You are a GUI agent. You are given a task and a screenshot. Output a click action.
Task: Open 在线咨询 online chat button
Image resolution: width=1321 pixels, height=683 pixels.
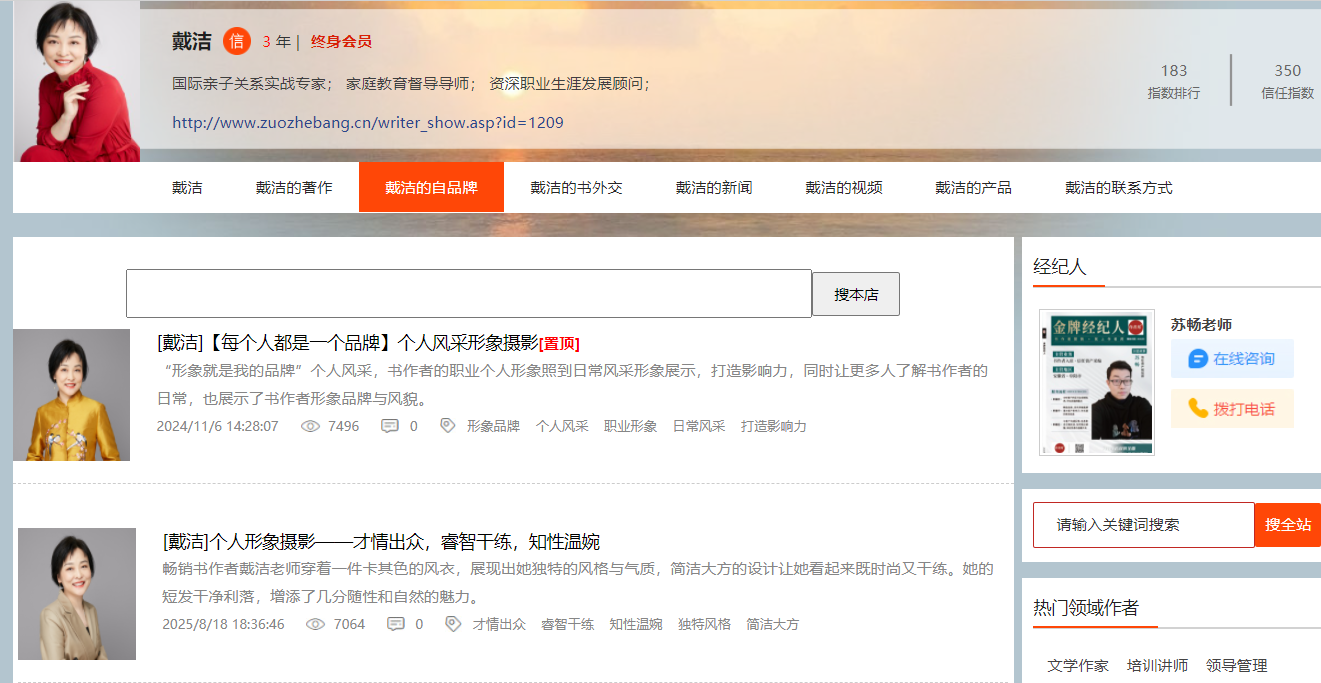[1232, 359]
